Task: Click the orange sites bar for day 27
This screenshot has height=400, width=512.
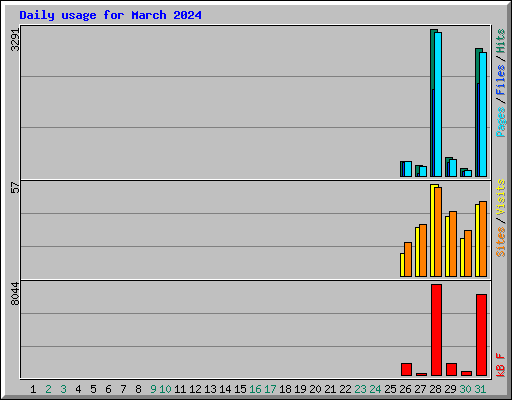Action: [x=423, y=250]
